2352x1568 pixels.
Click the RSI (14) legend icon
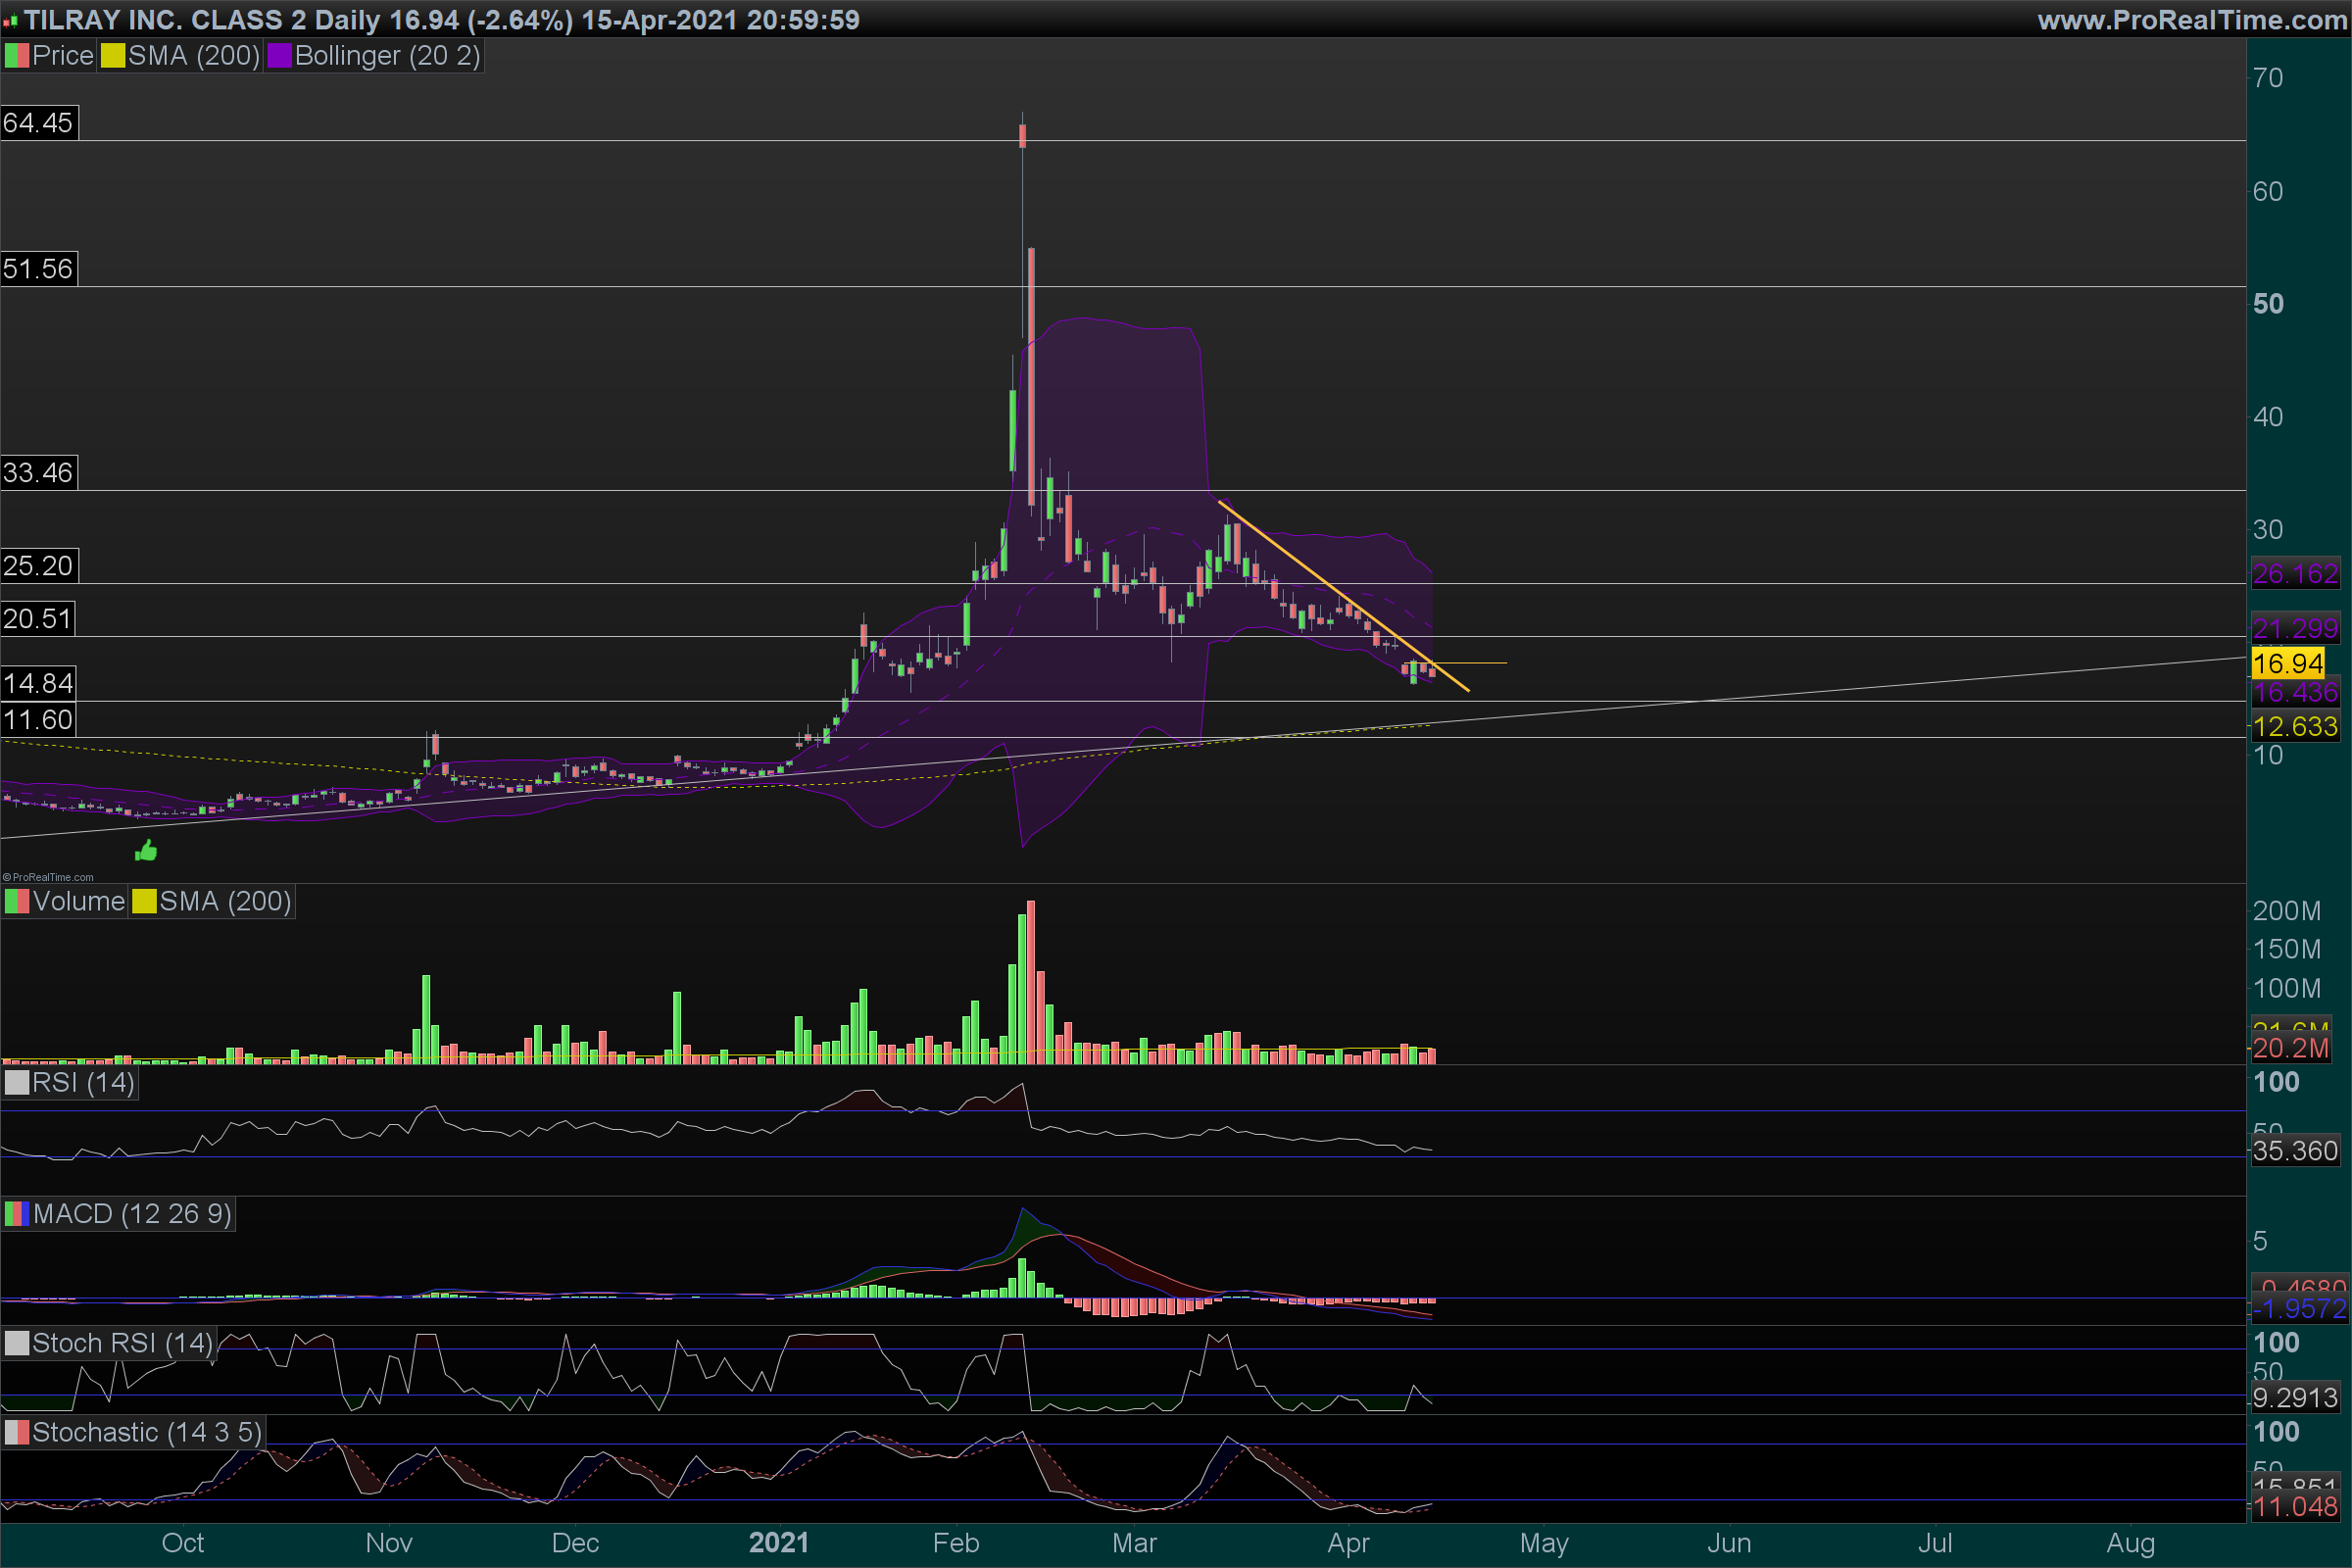(x=17, y=1083)
